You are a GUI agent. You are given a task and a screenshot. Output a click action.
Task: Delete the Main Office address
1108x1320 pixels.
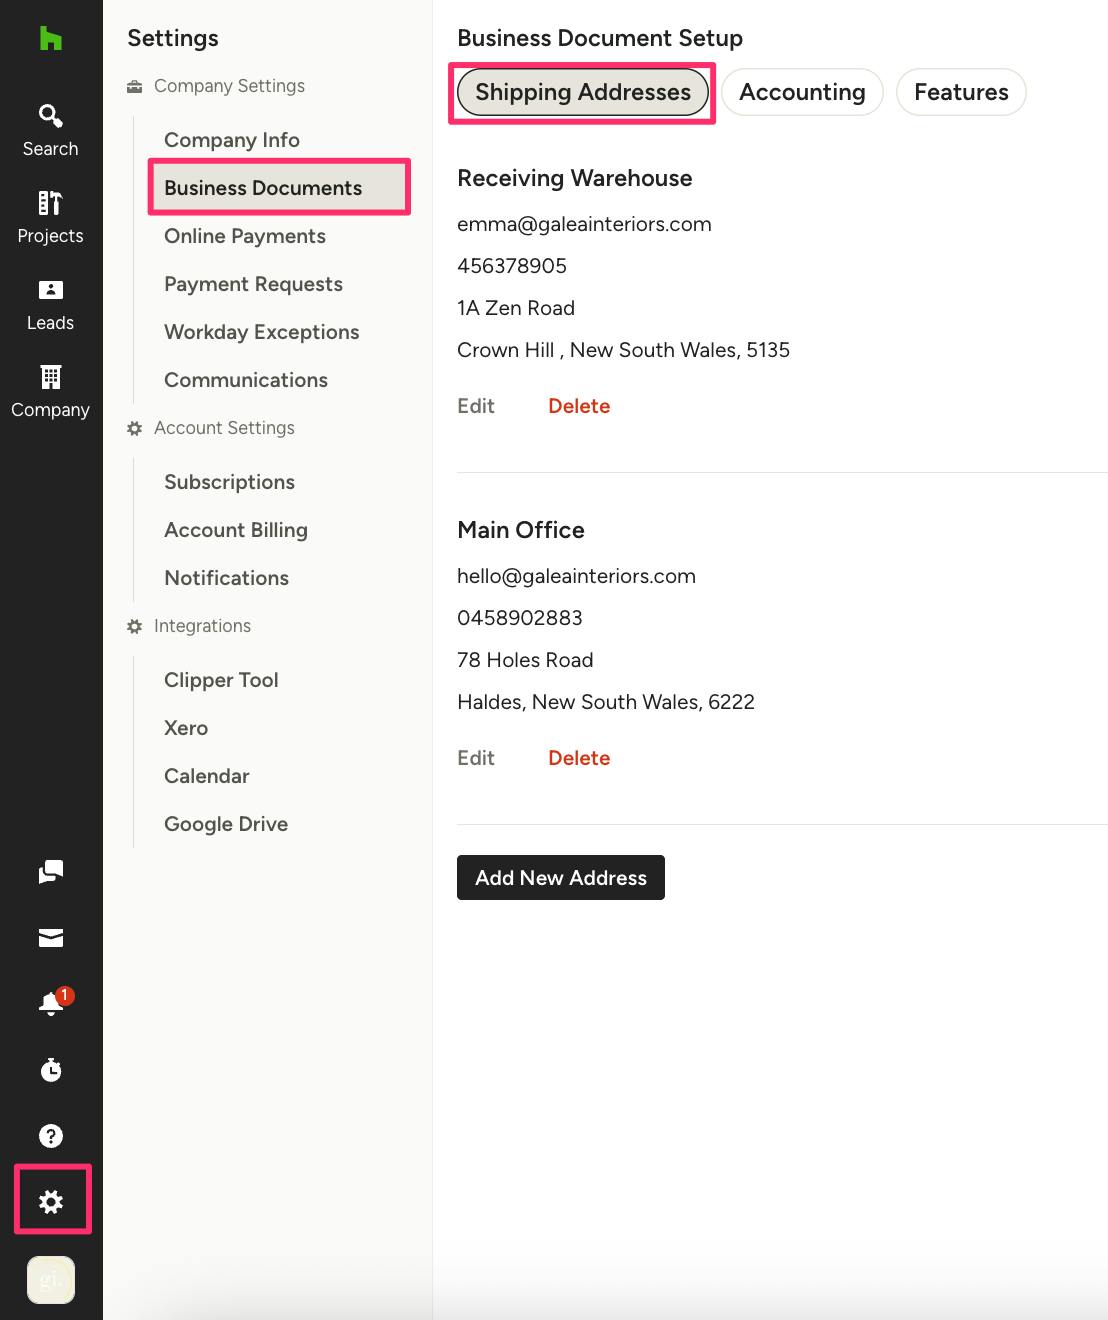(579, 758)
